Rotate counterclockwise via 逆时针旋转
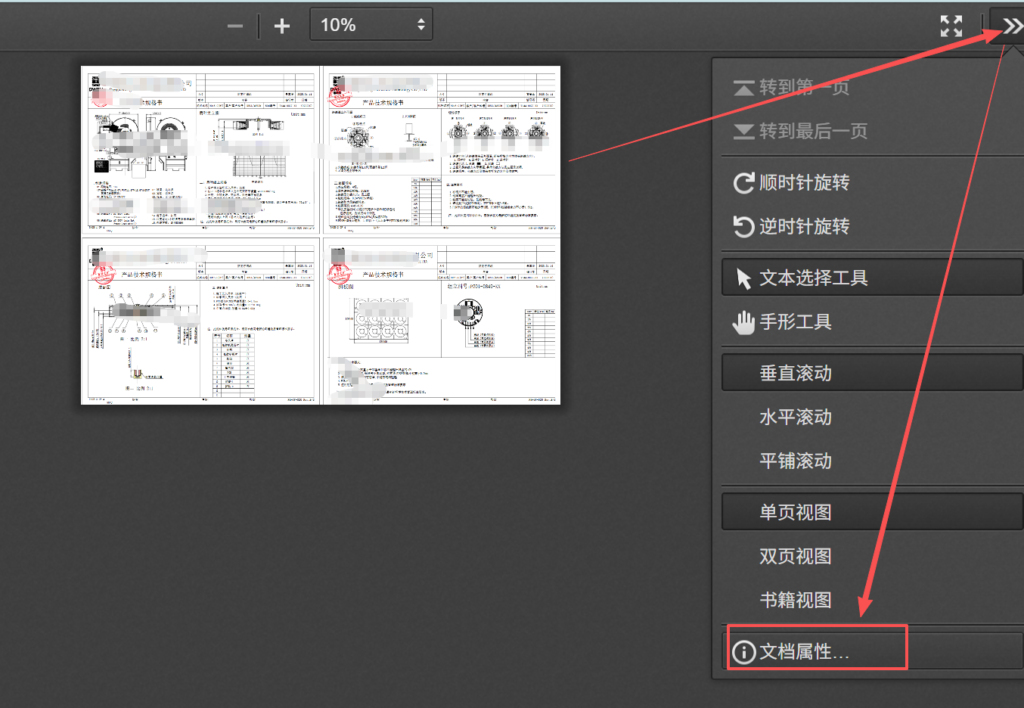Screen dimensions: 1024x708 872,227
